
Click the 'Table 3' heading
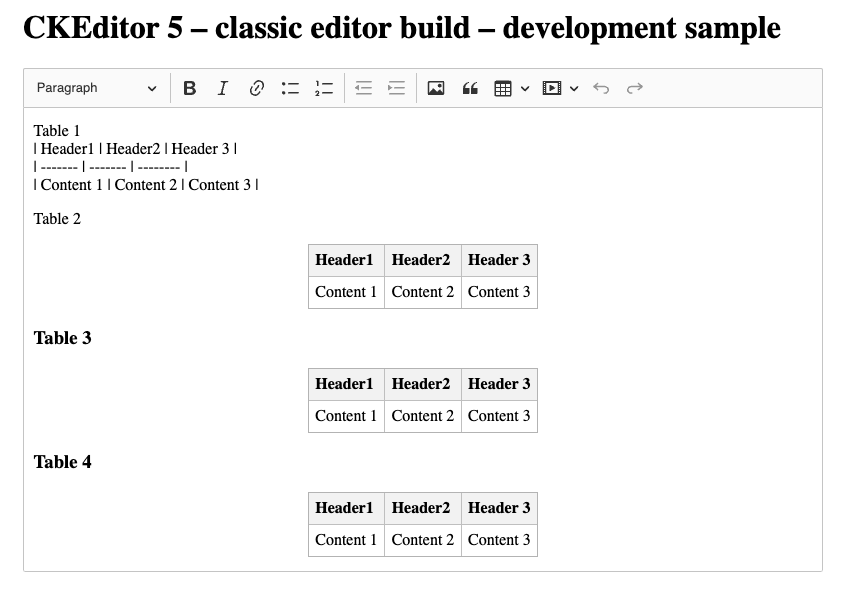(63, 338)
